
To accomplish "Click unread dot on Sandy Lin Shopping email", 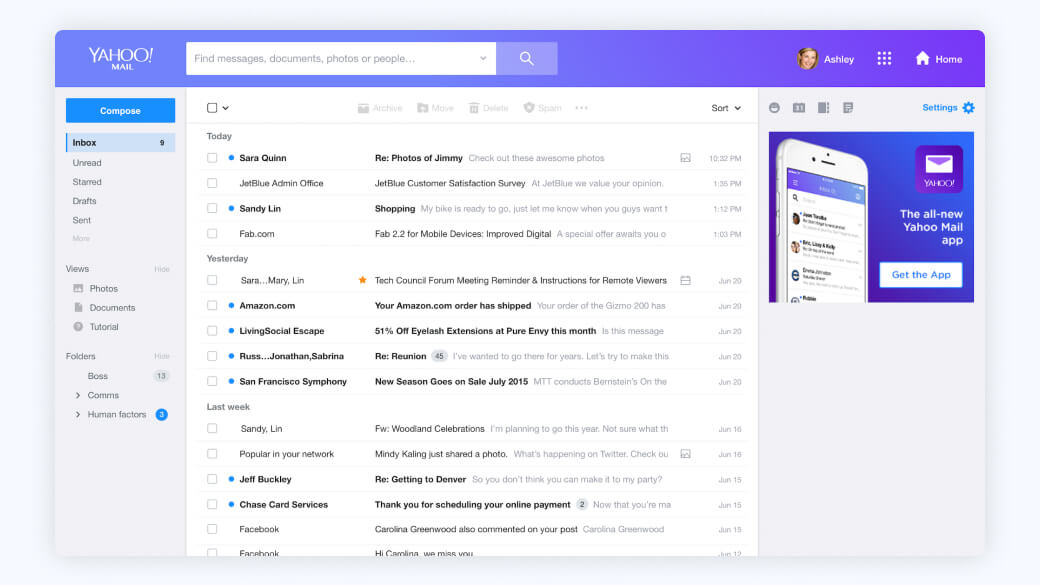I will (231, 208).
